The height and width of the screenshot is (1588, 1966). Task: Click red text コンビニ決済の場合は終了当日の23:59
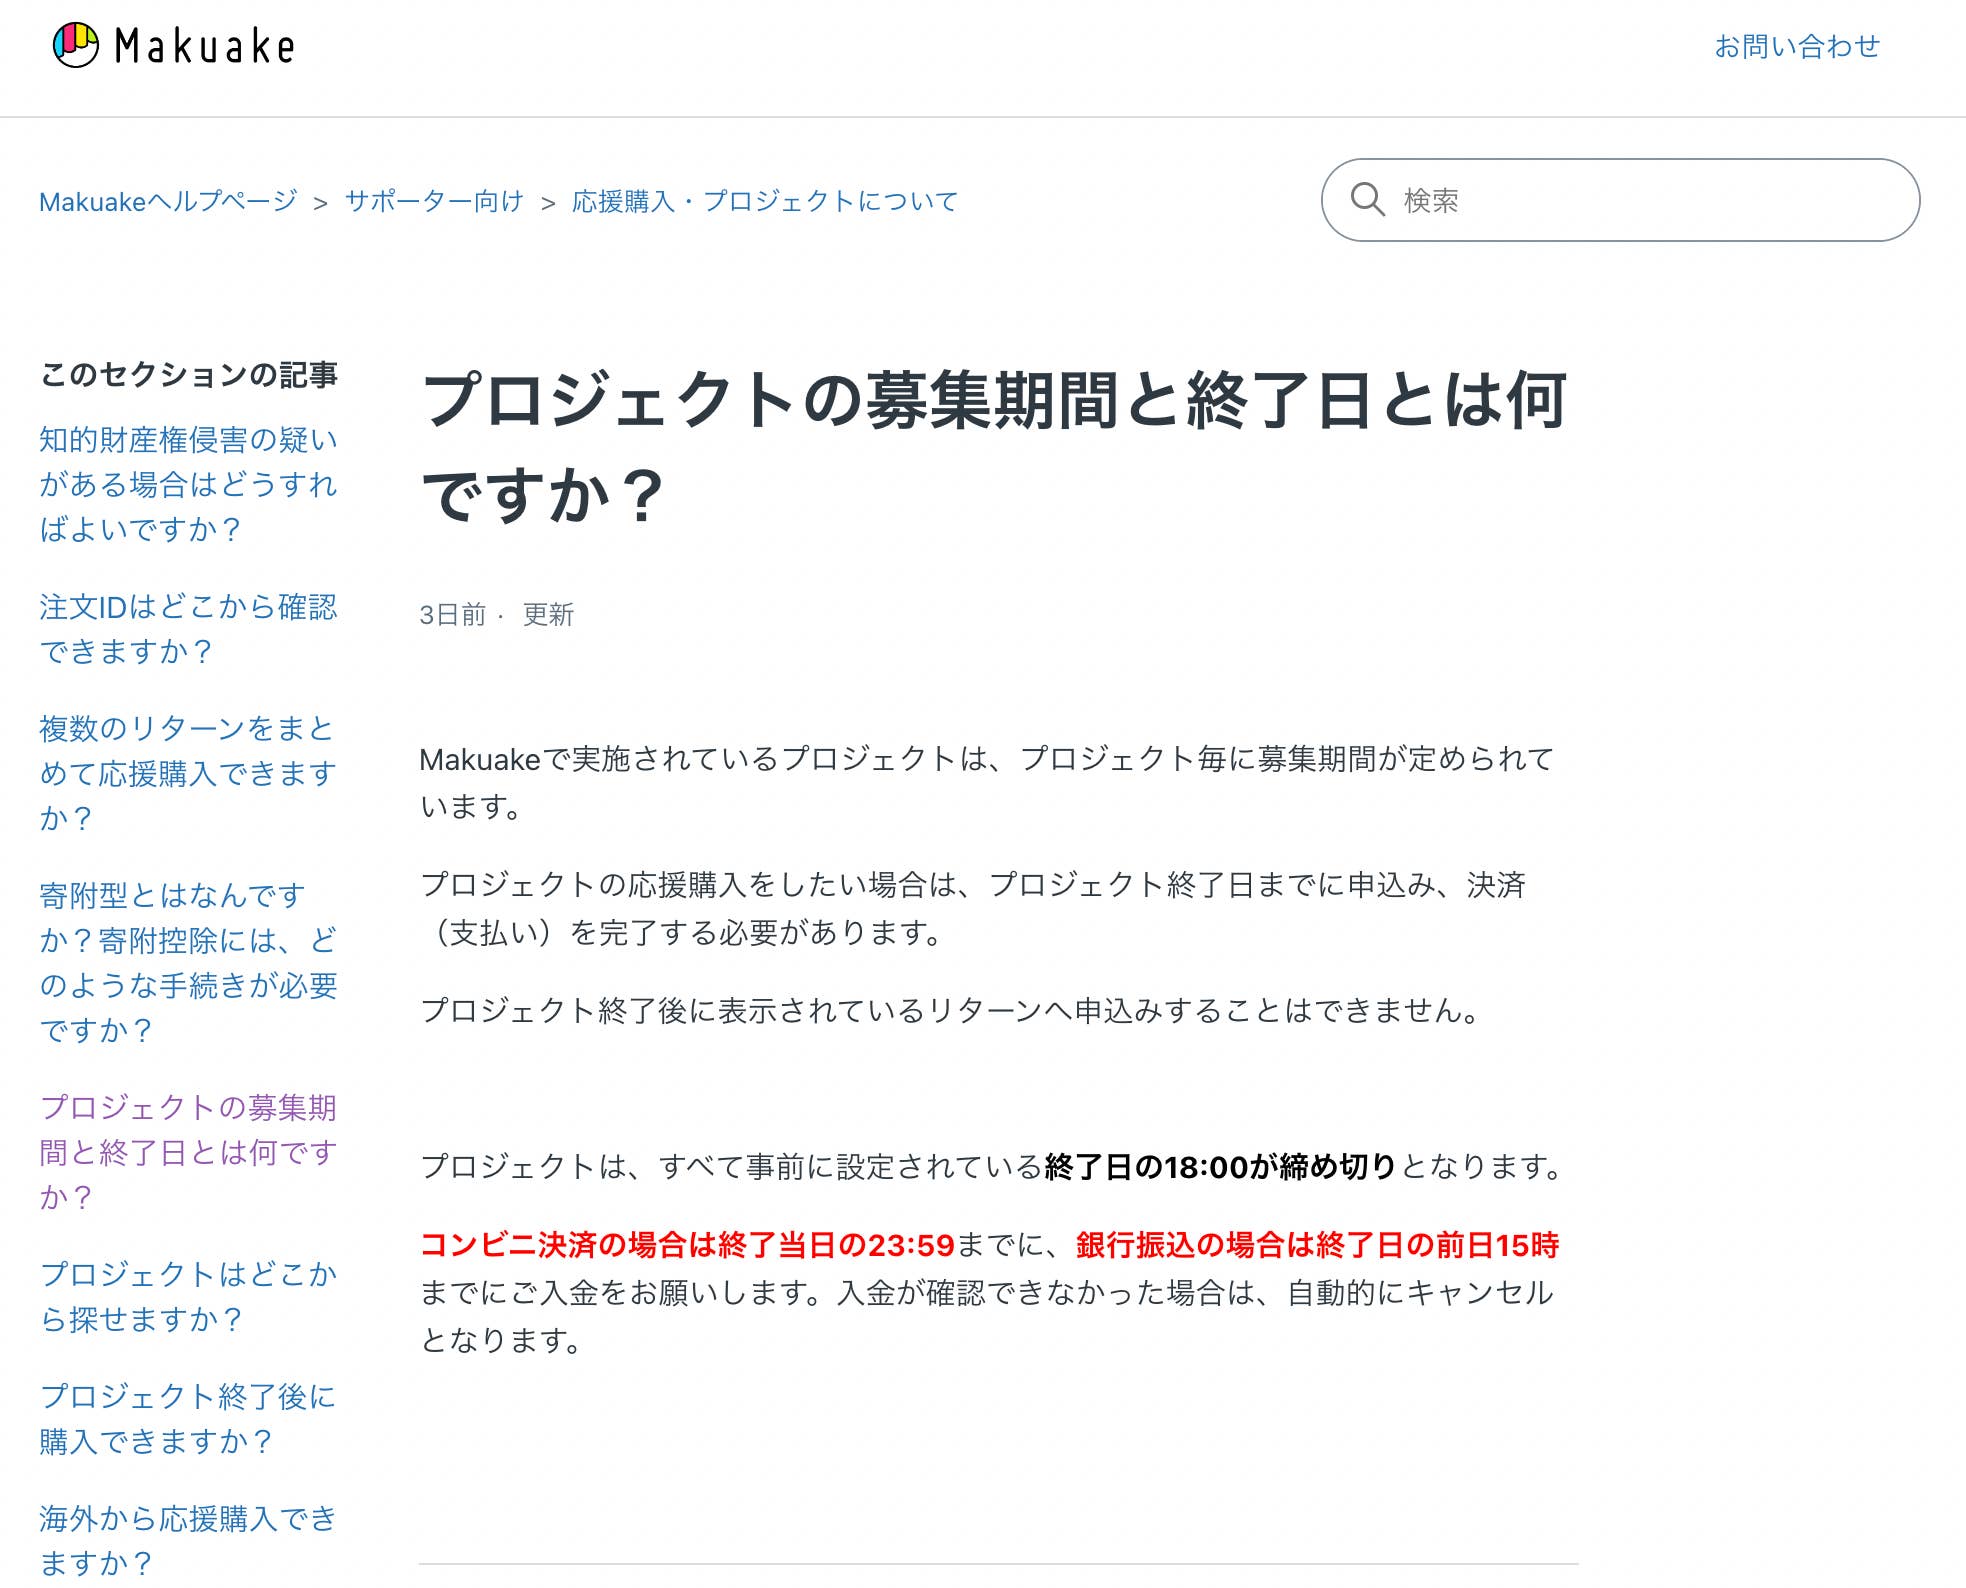[x=687, y=1245]
